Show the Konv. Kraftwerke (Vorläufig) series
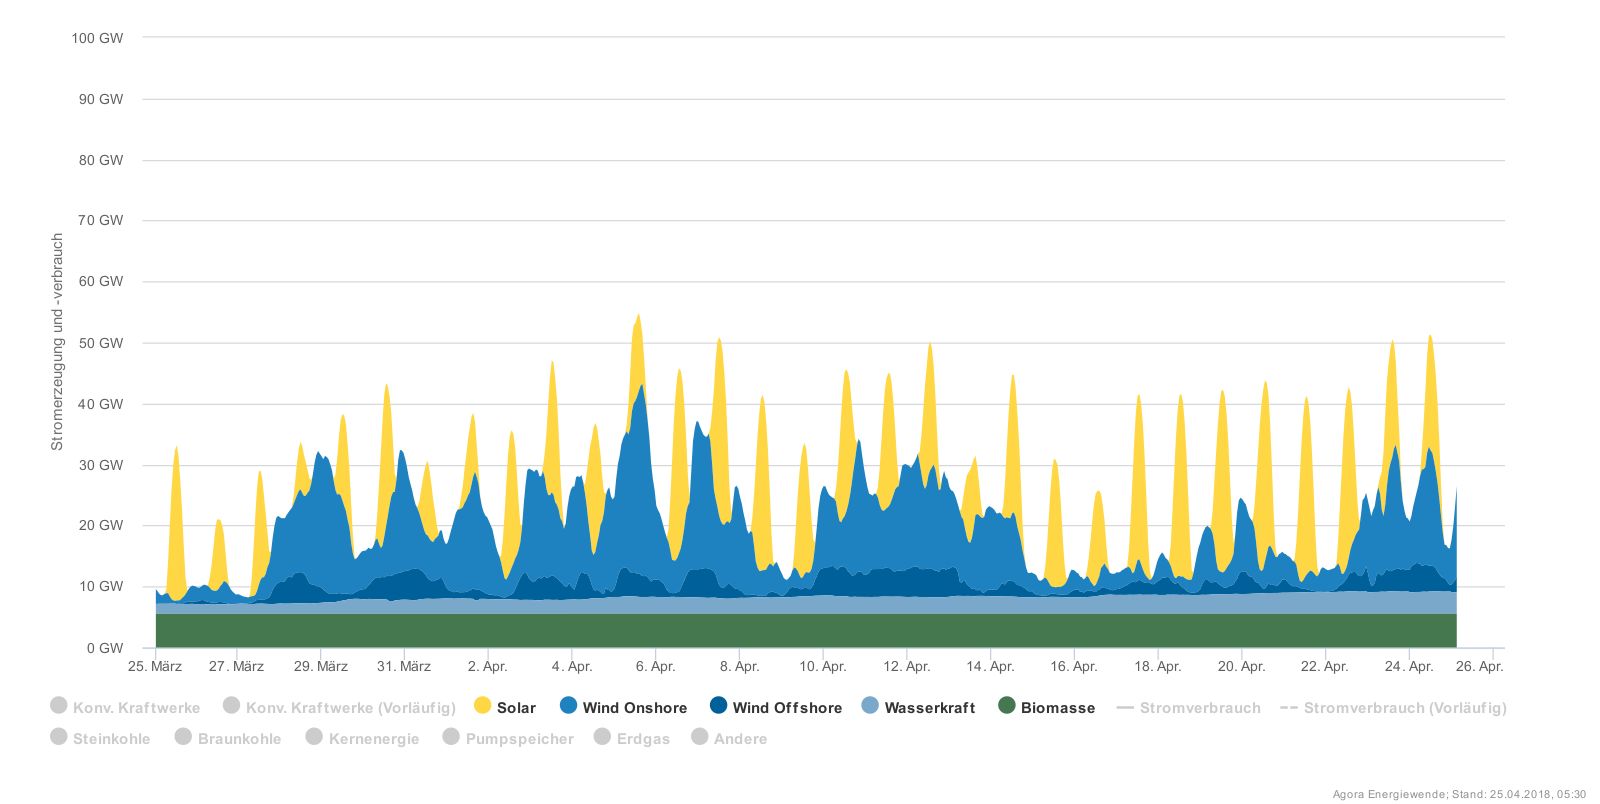 (x=350, y=708)
